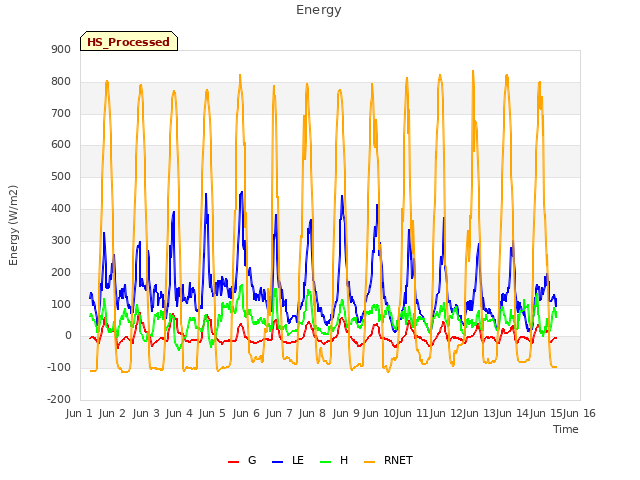Click the 800 y-axis tick label
This screenshot has height=480, width=640.
click(61, 82)
